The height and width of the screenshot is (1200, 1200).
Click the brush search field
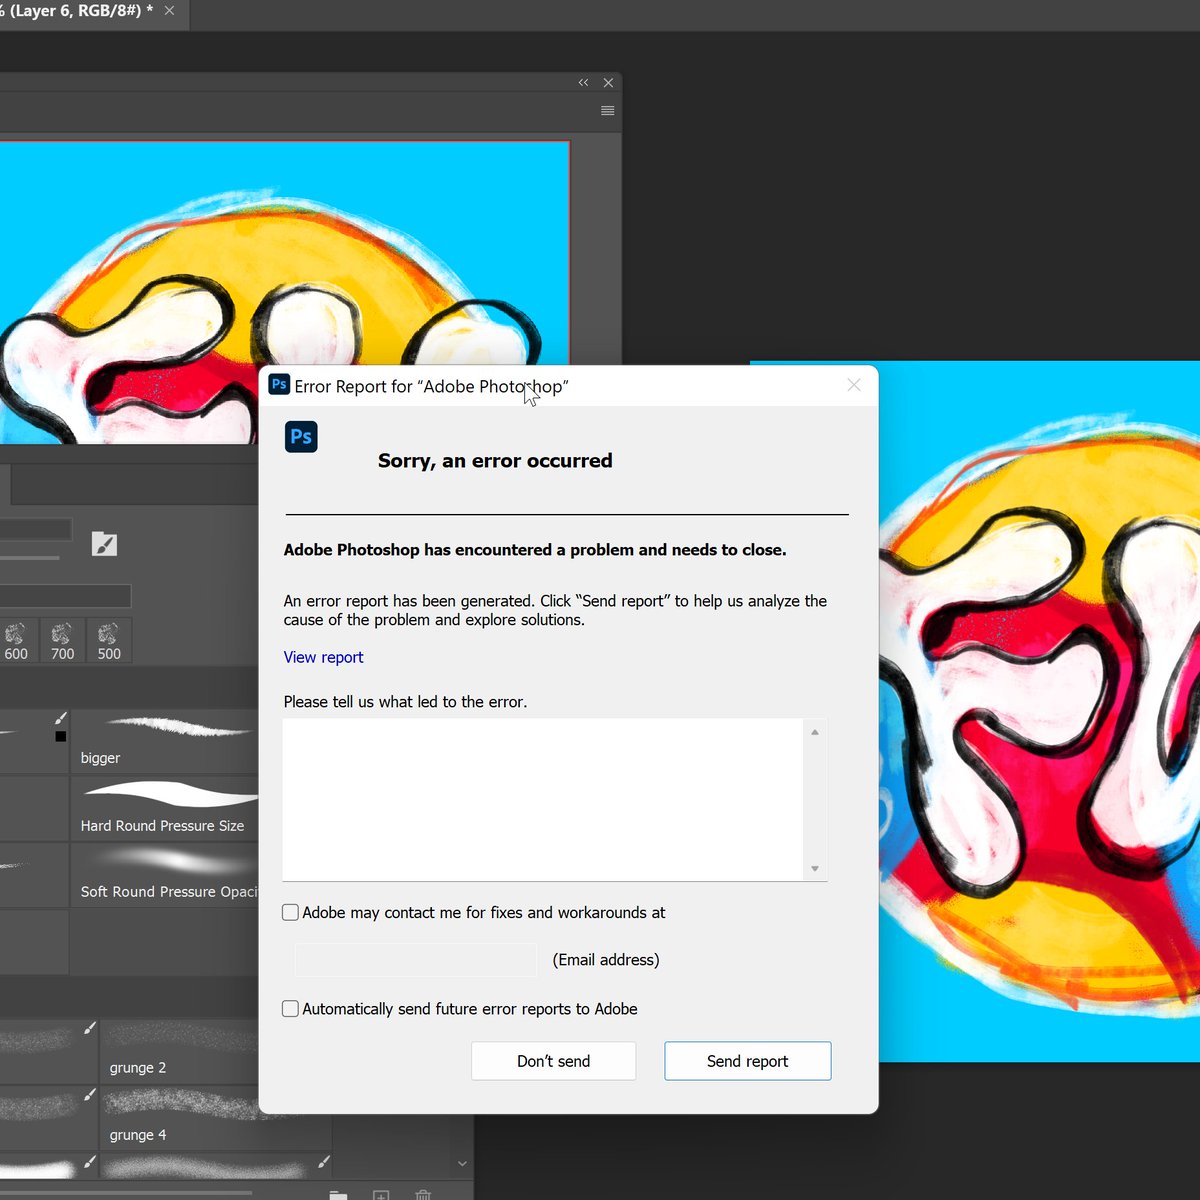coord(65,596)
